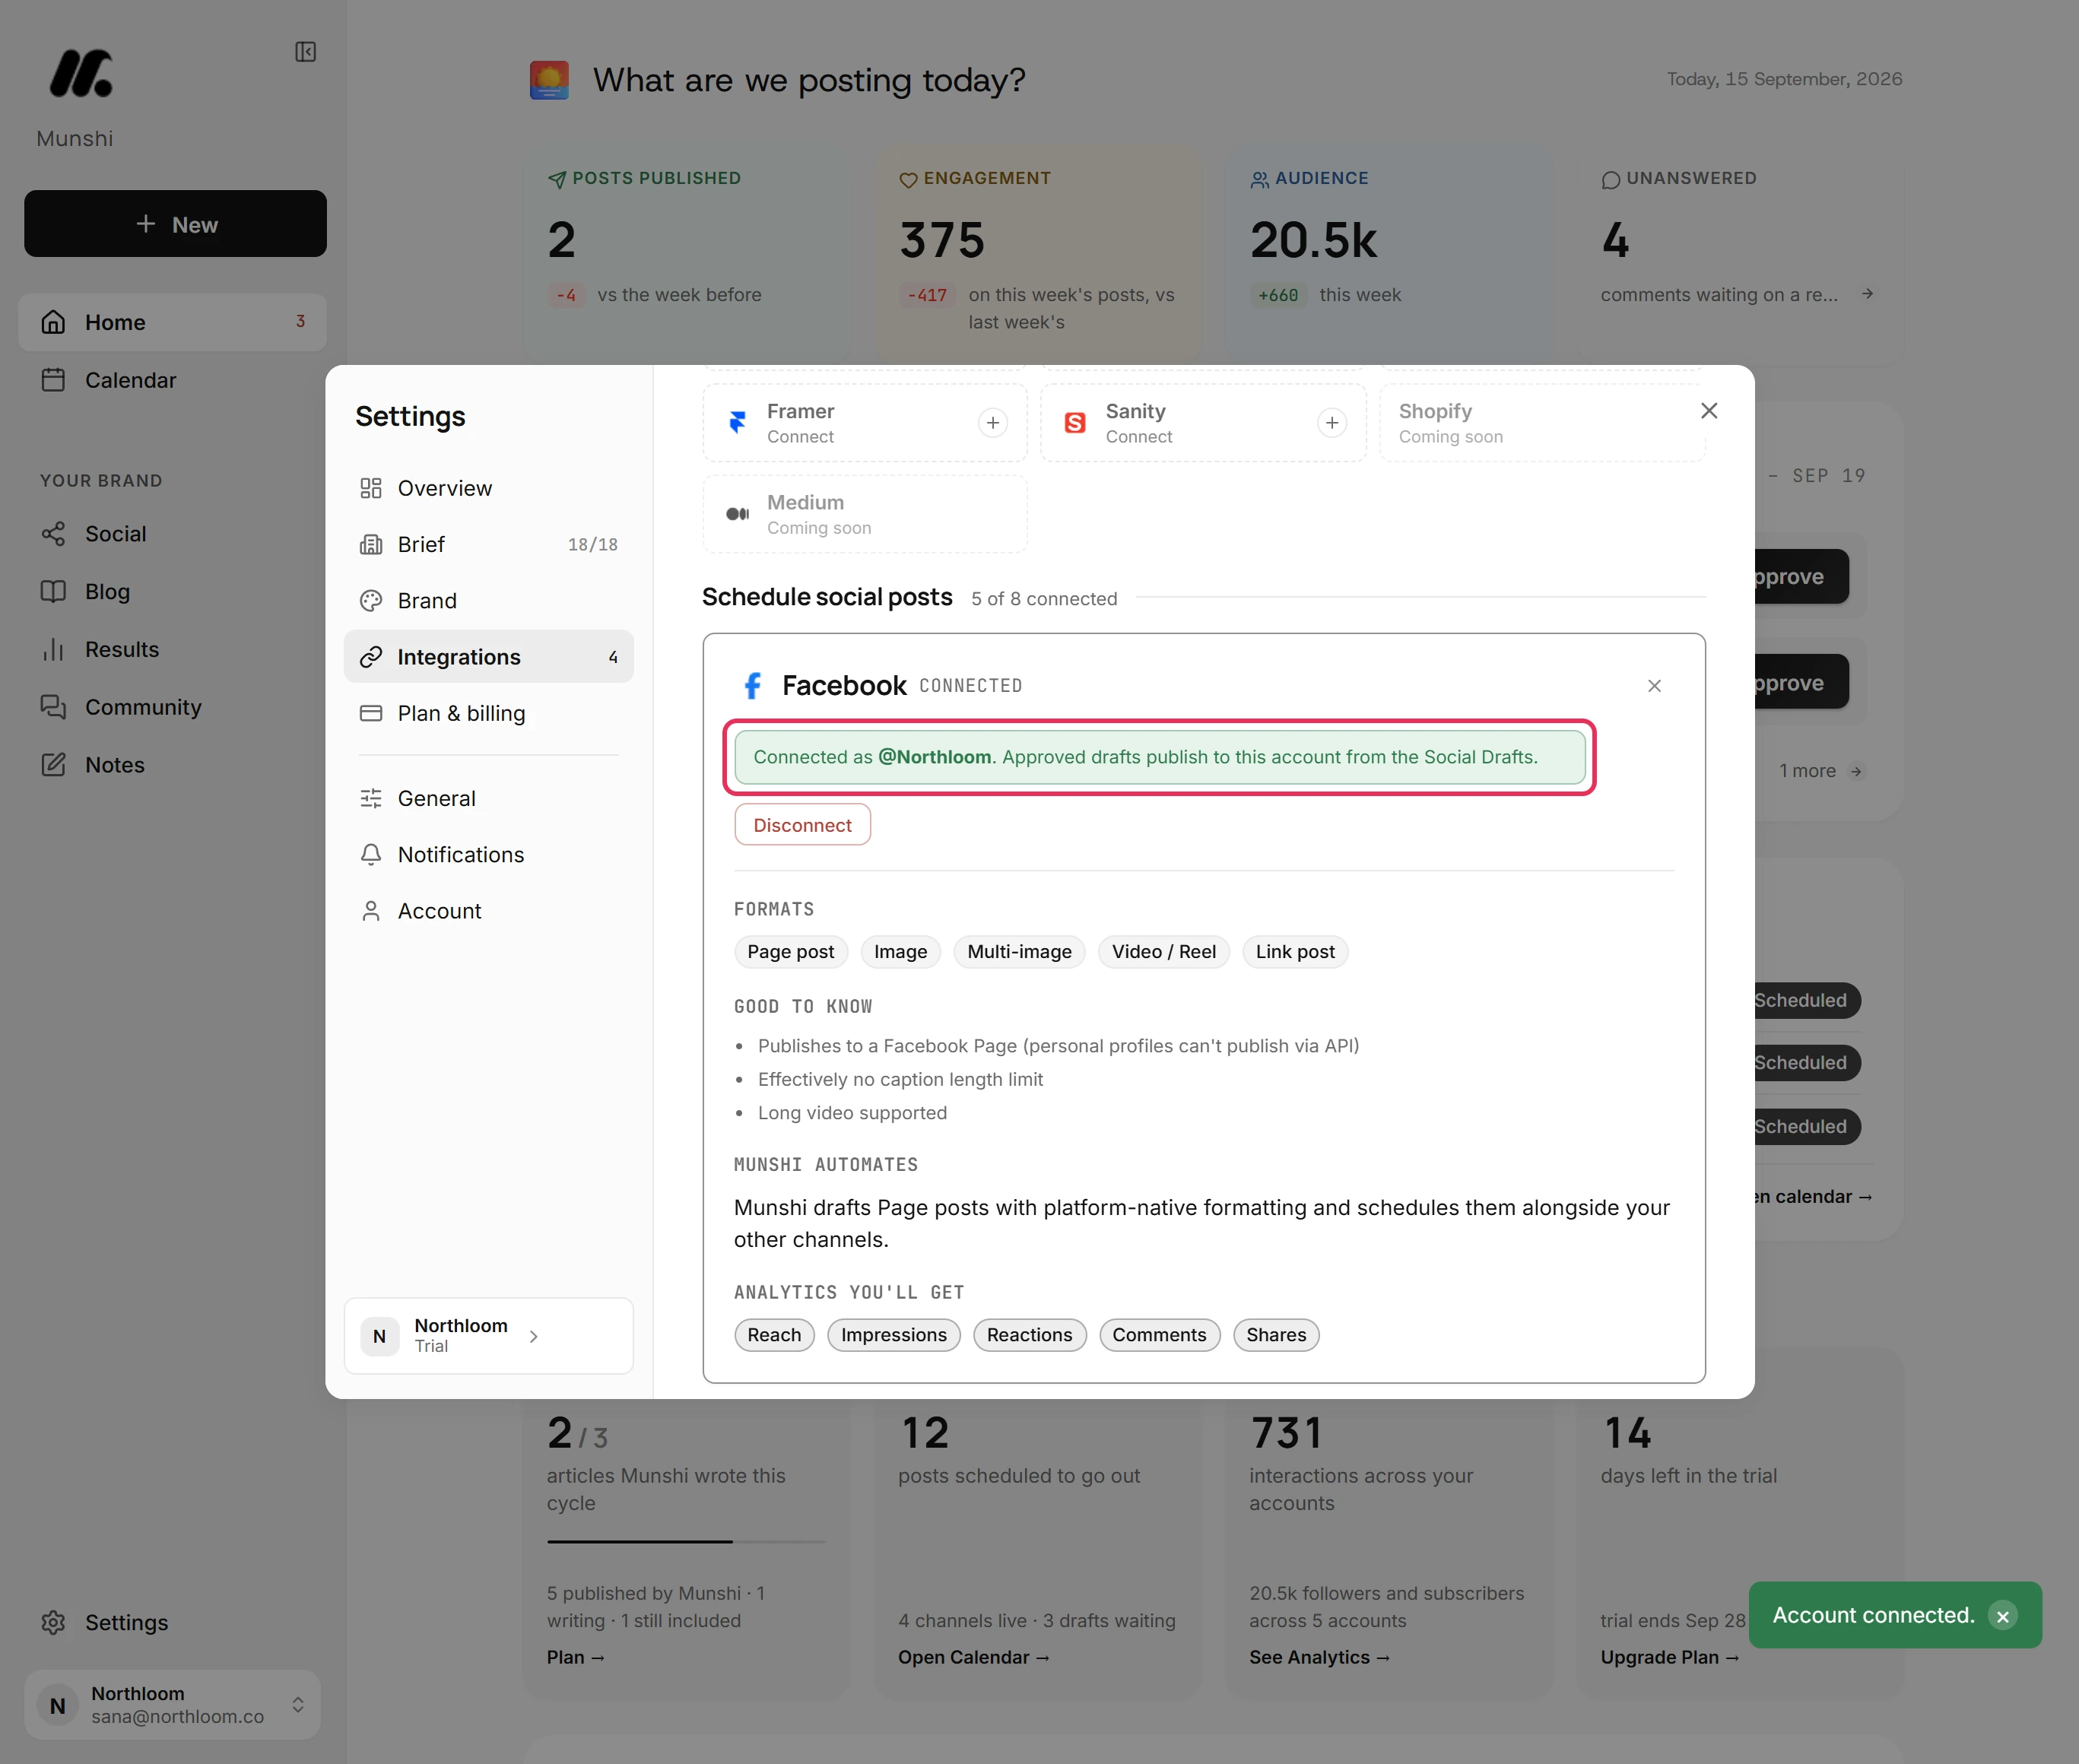Go to Home in the sidebar
This screenshot has width=2079, height=1764.
(173, 322)
